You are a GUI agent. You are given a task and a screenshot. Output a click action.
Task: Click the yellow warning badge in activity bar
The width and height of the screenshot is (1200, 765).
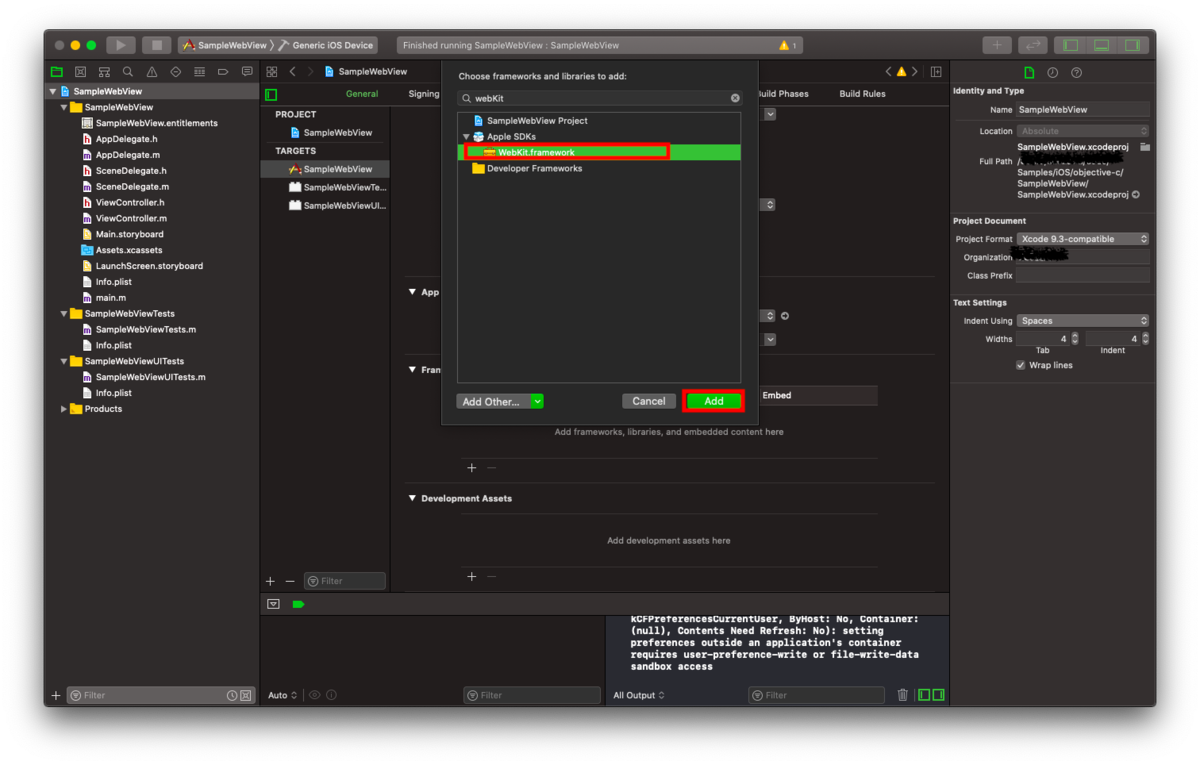click(787, 45)
